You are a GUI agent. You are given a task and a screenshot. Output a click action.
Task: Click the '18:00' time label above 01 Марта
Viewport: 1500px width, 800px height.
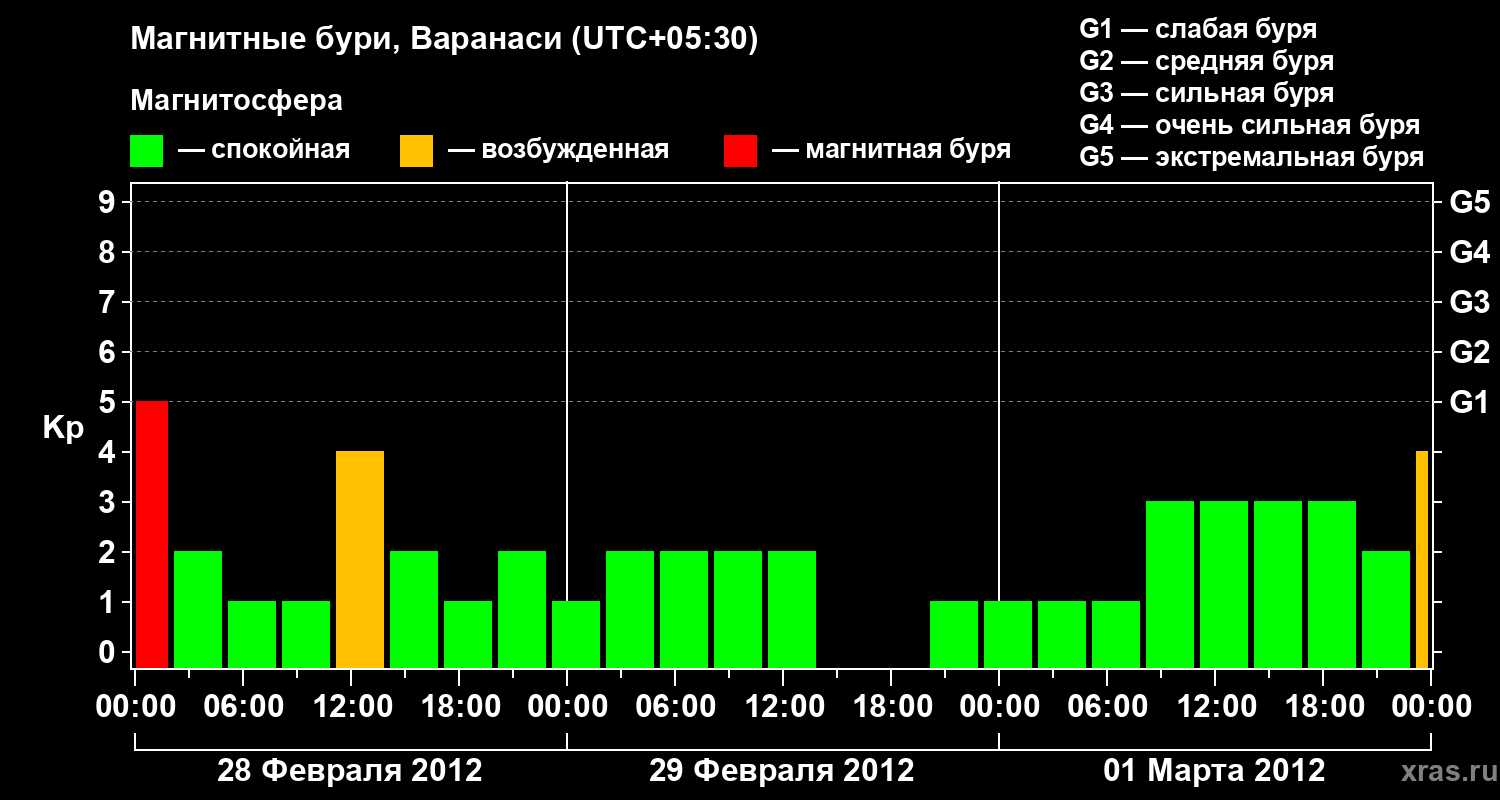[1323, 706]
